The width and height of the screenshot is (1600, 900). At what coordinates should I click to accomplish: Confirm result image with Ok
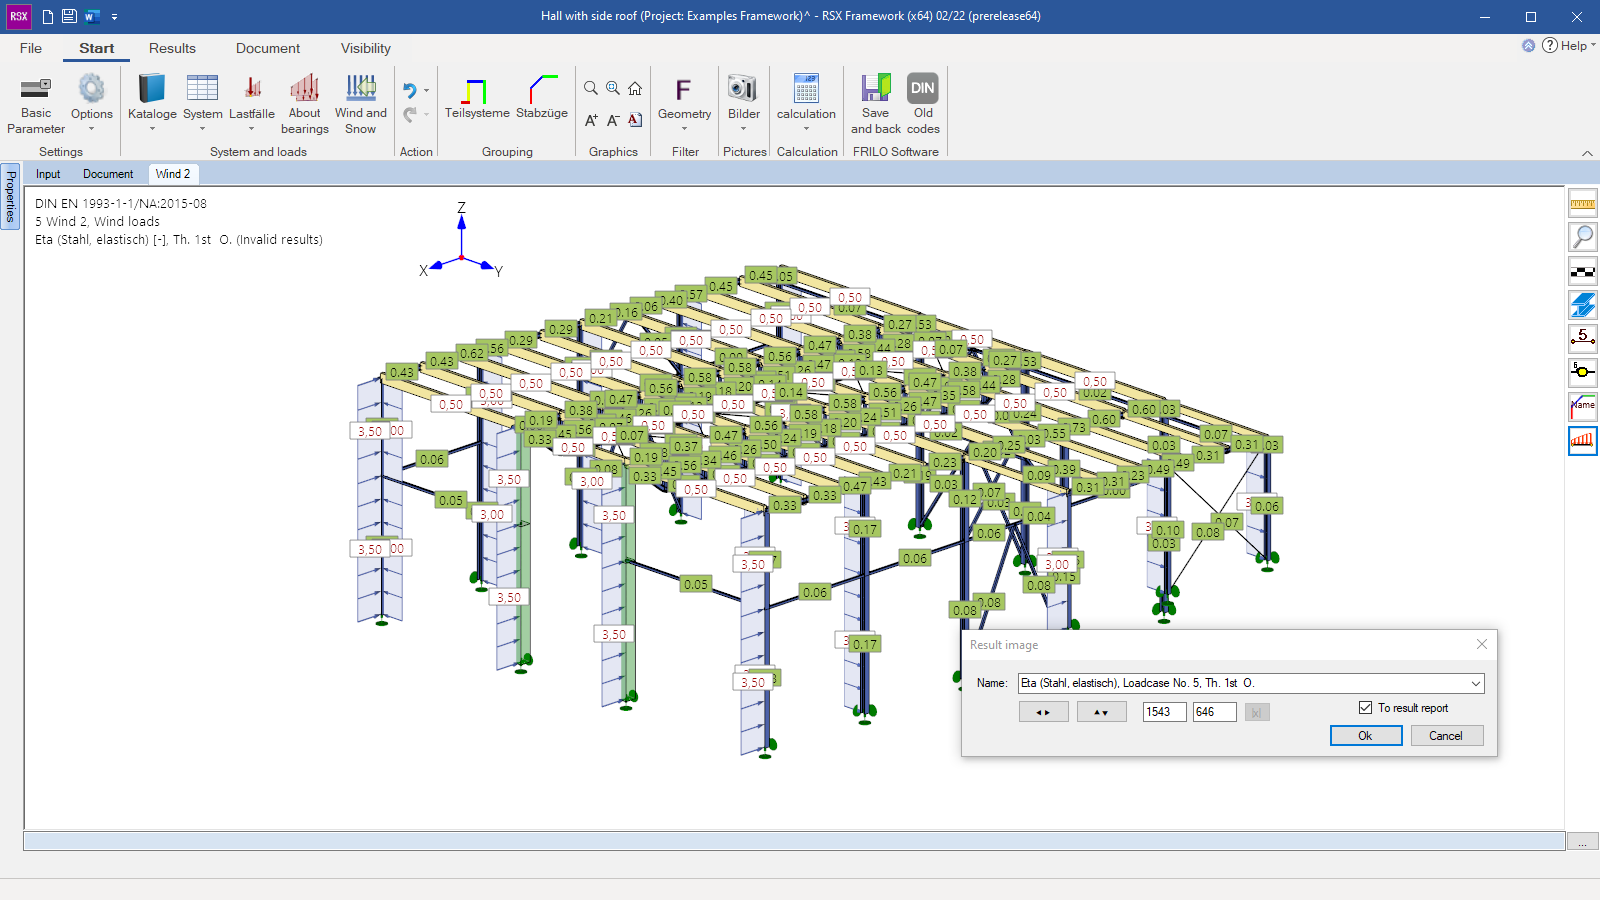click(1366, 736)
